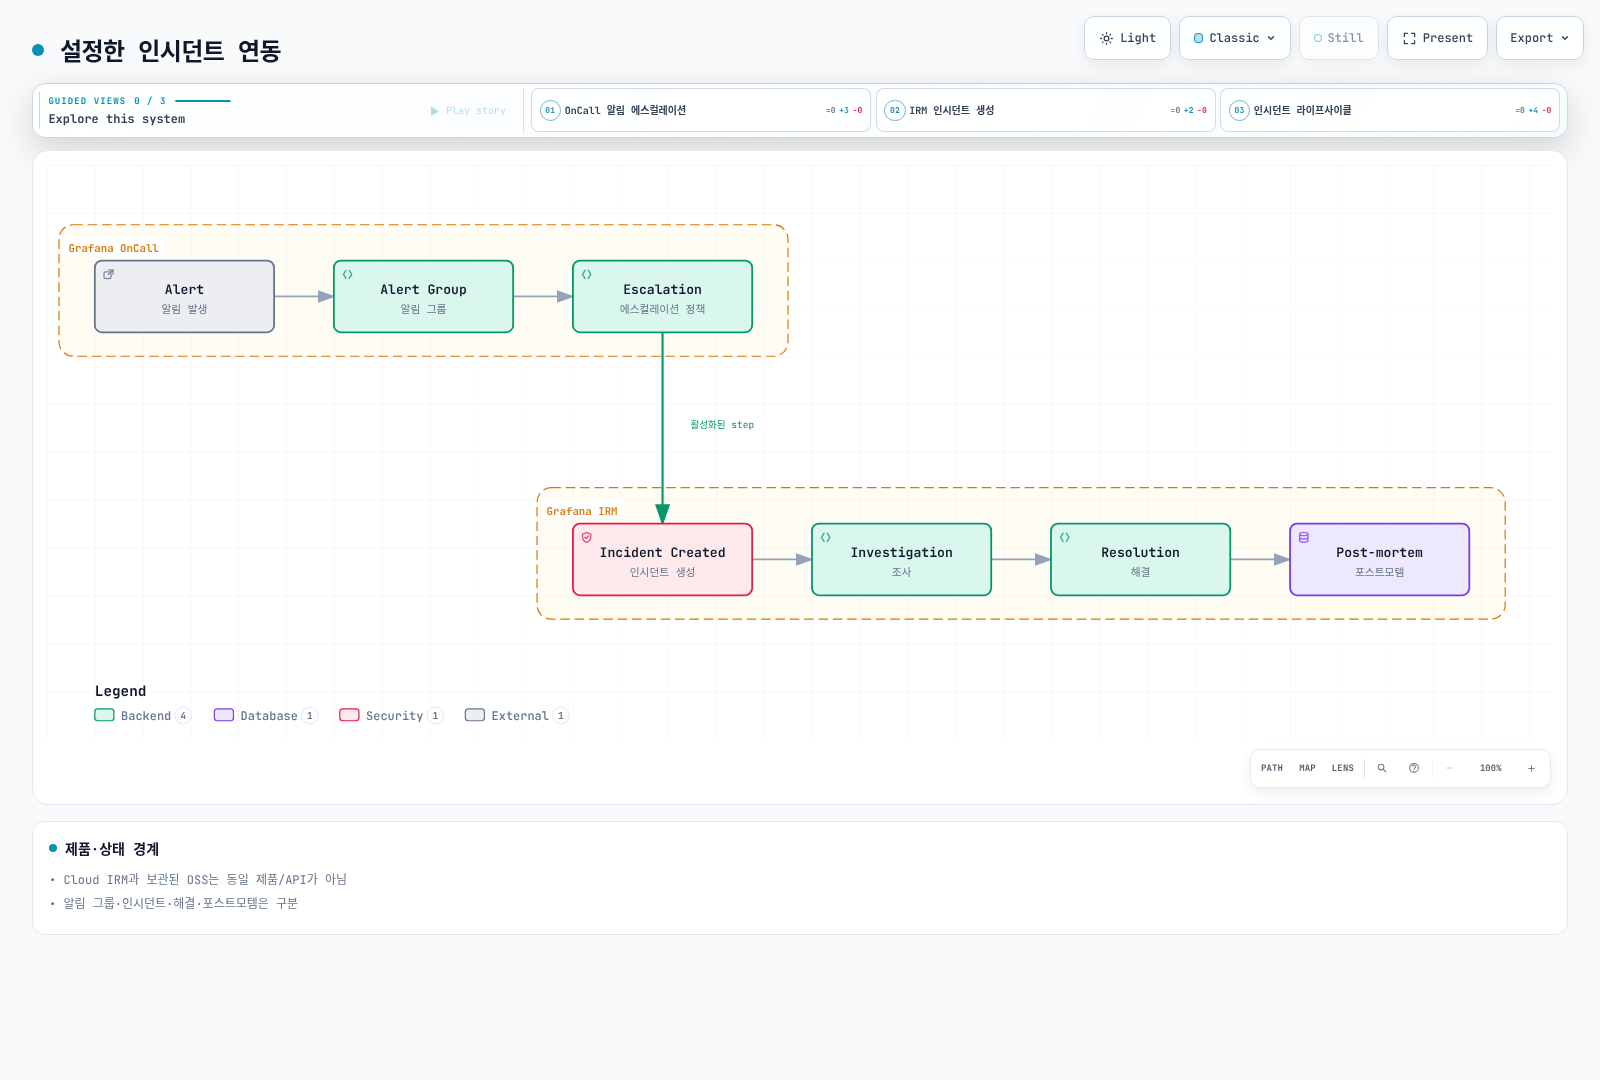Click the shield icon on Incident Created

click(x=587, y=537)
